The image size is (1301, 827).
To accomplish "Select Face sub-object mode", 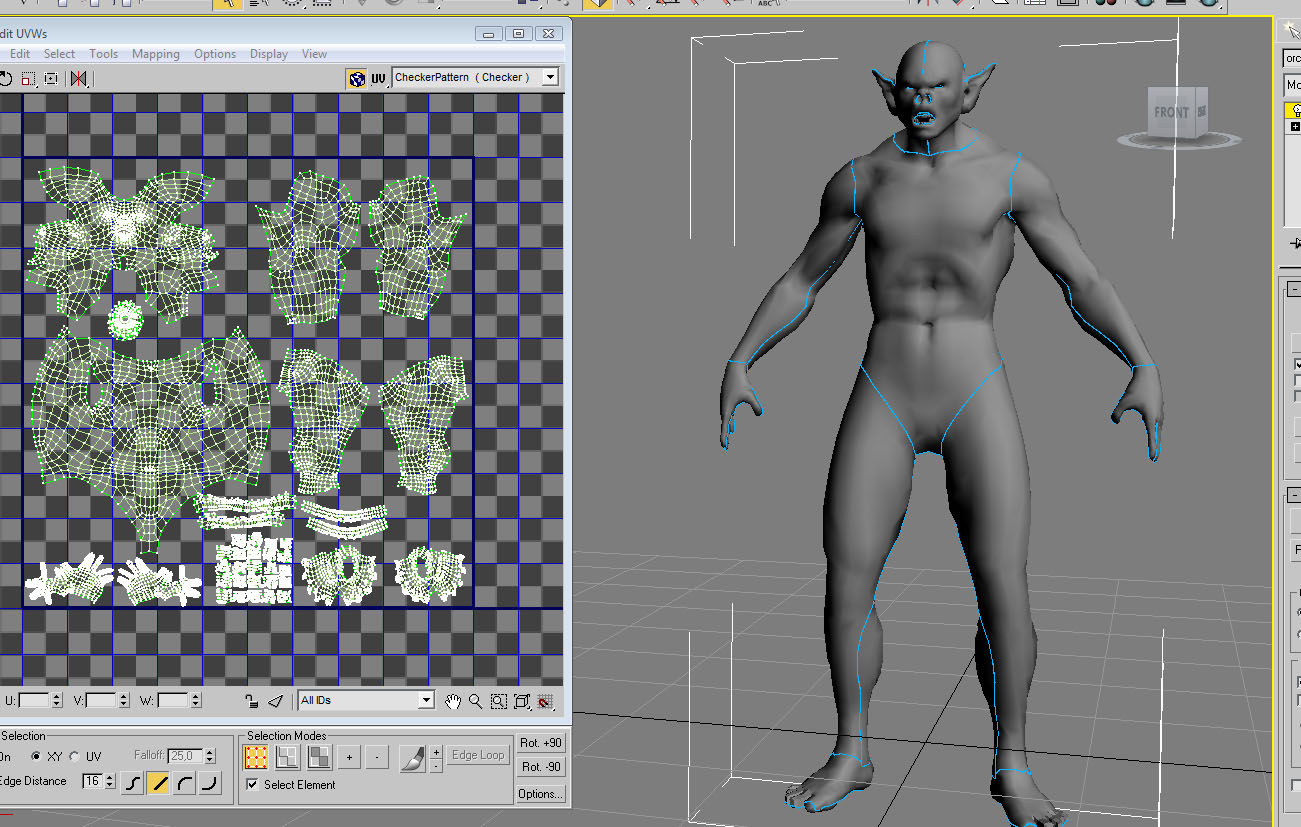I will coord(319,757).
